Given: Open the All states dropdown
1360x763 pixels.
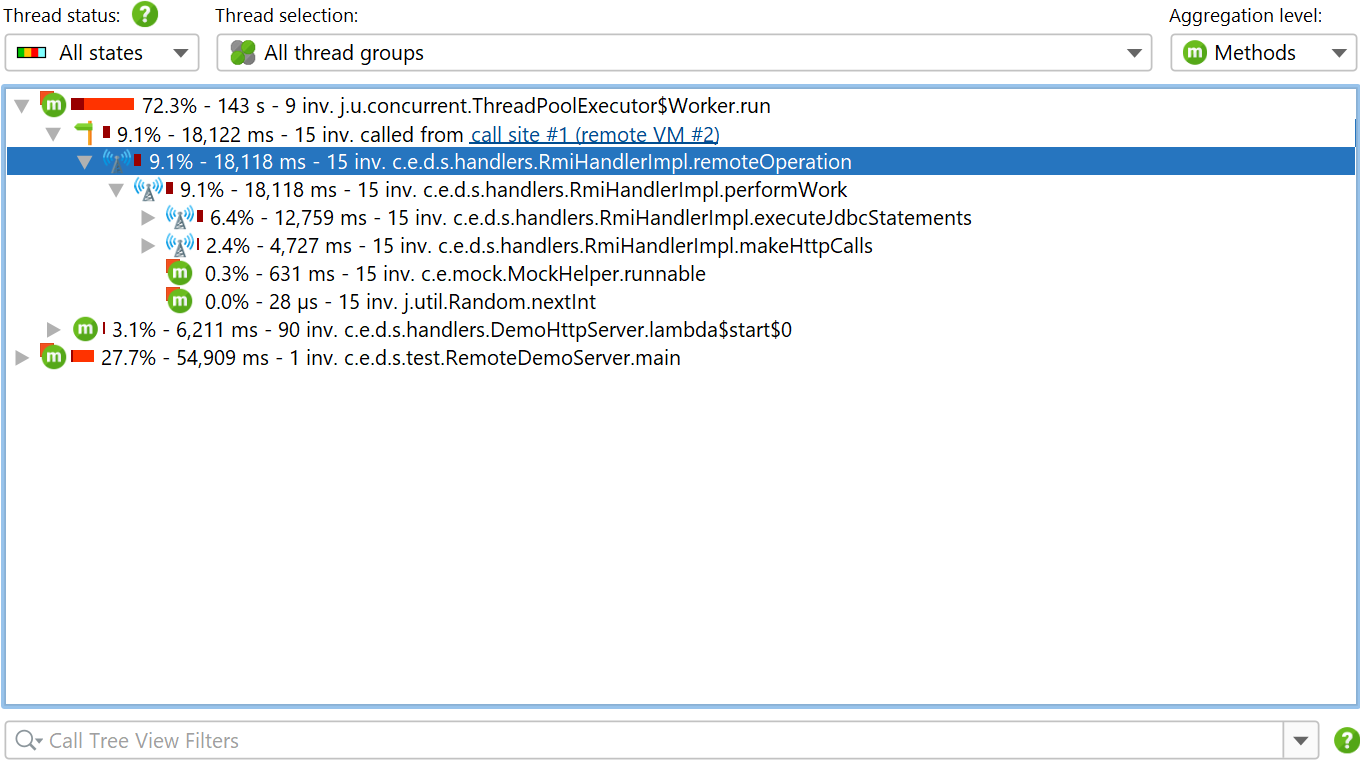Looking at the screenshot, I should tap(102, 53).
